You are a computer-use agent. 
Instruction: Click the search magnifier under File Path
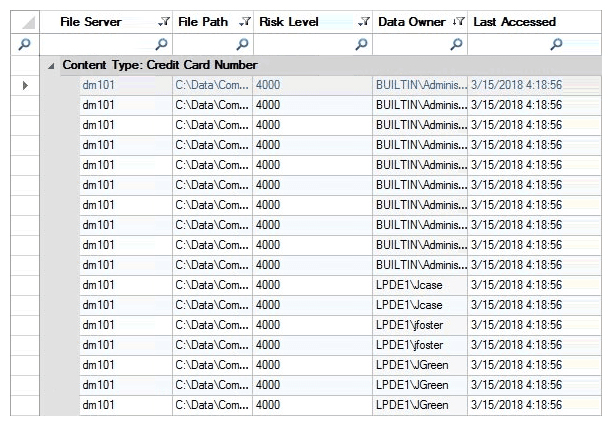[x=242, y=44]
